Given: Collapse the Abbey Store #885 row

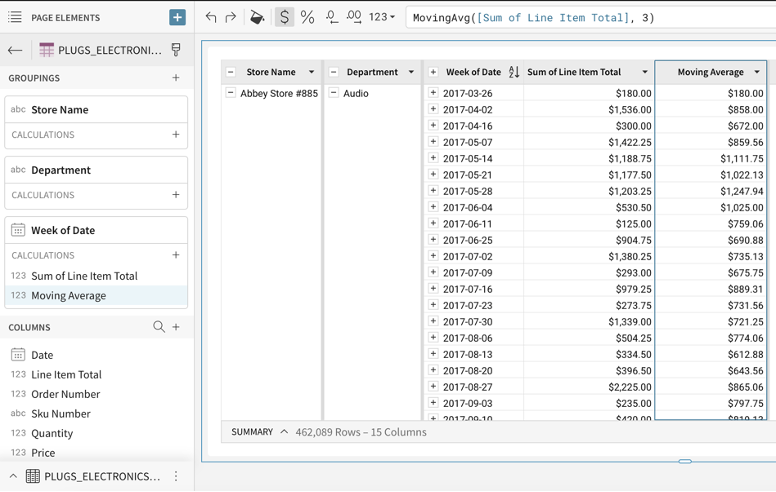Looking at the screenshot, I should (231, 93).
